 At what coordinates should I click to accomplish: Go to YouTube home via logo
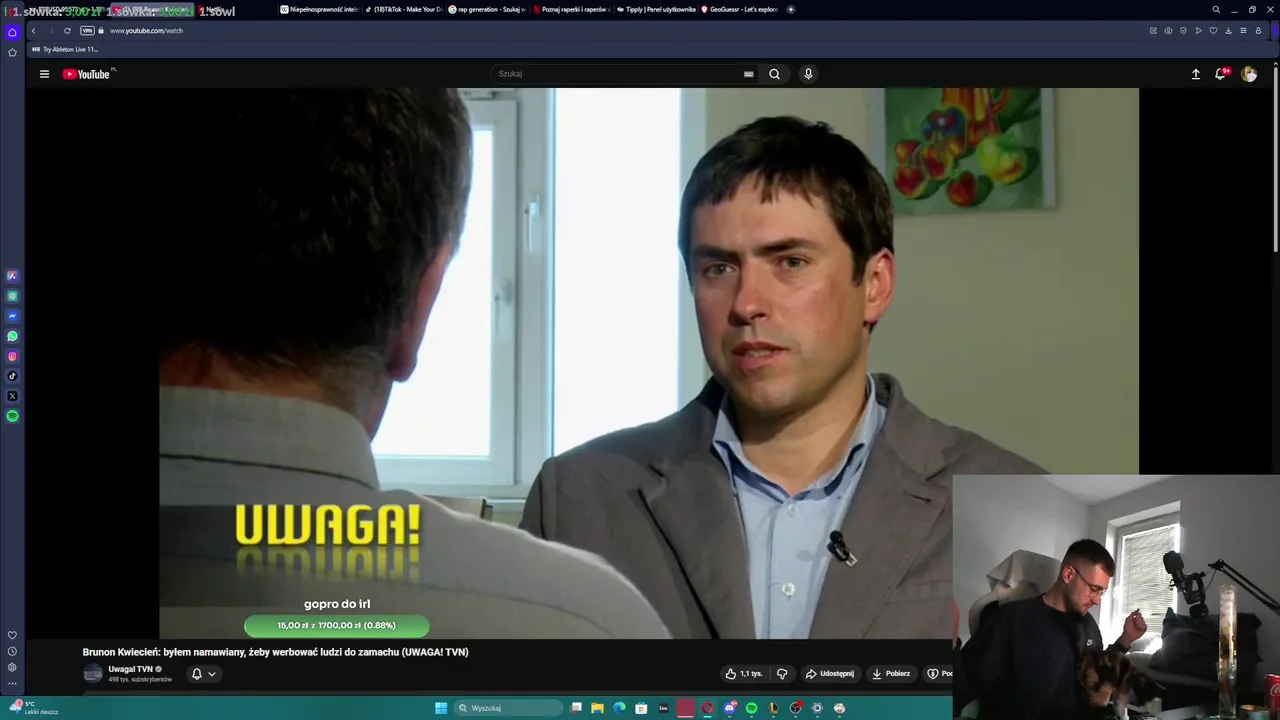[x=88, y=74]
